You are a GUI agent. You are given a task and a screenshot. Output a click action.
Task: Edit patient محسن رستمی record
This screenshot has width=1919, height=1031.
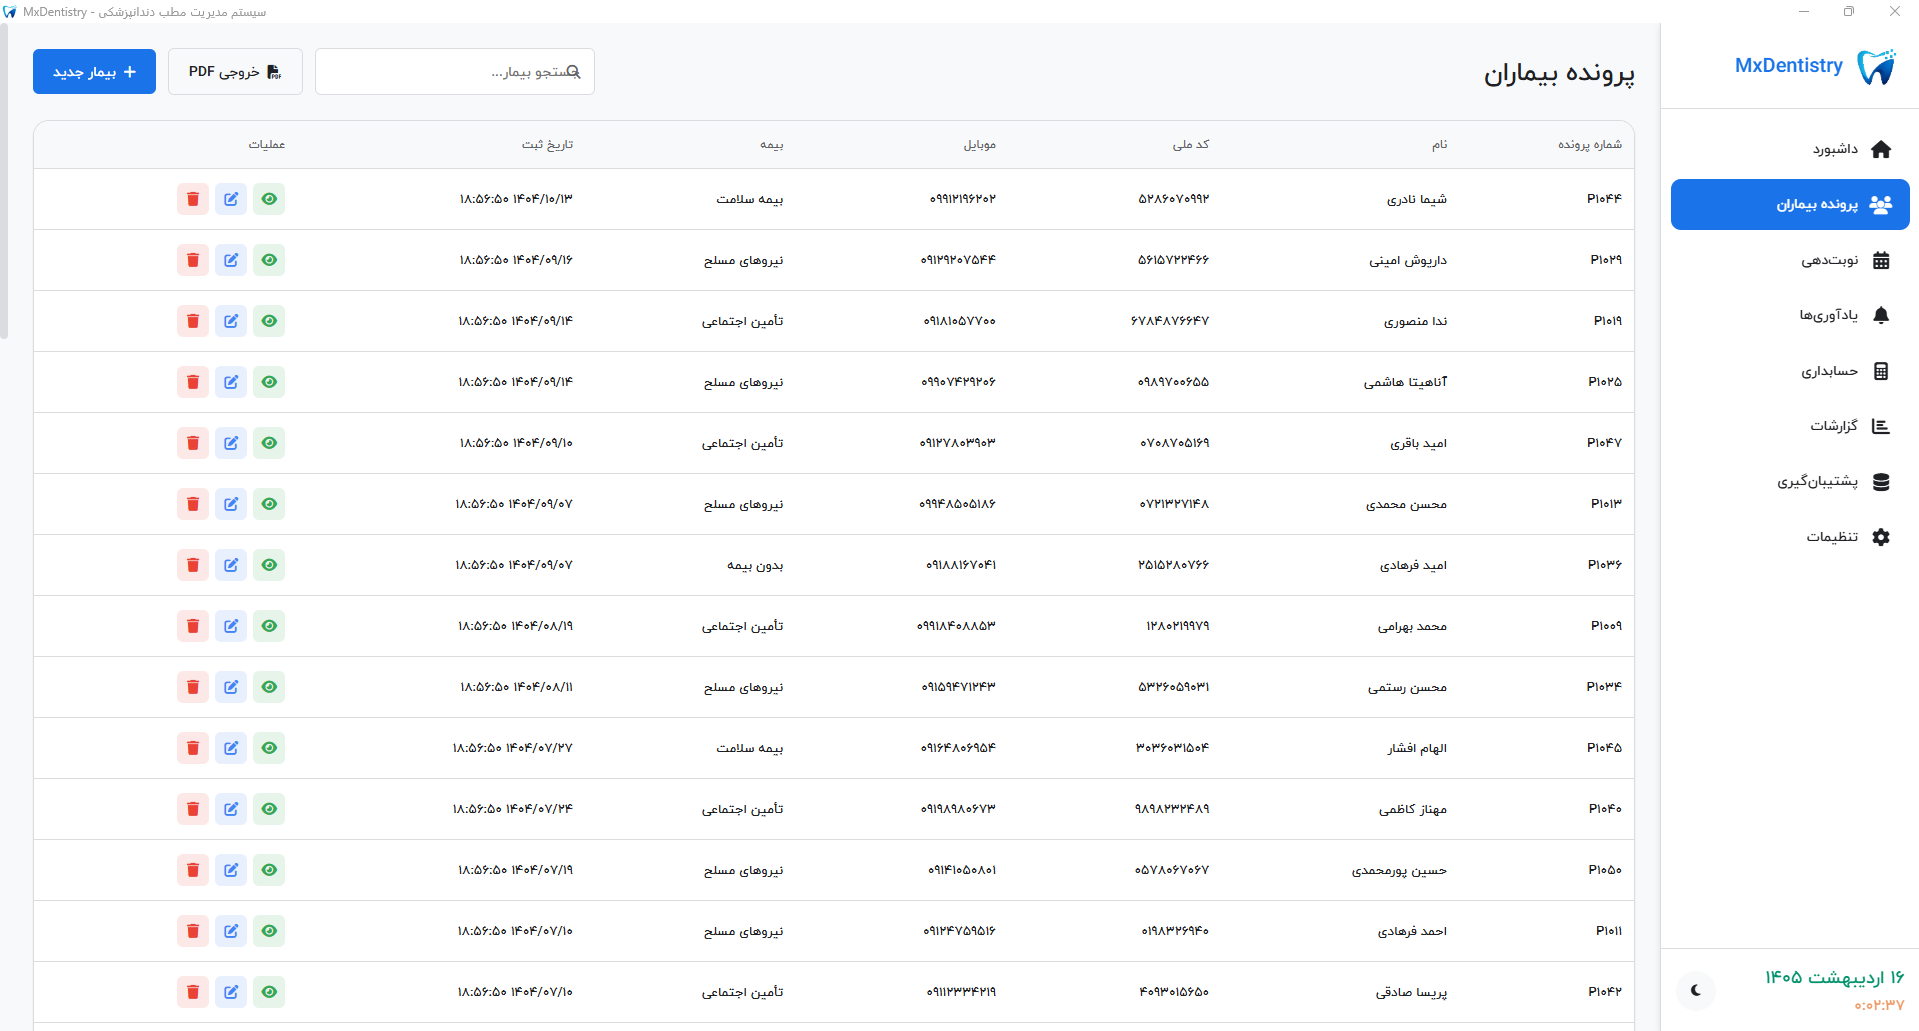pyautogui.click(x=231, y=687)
